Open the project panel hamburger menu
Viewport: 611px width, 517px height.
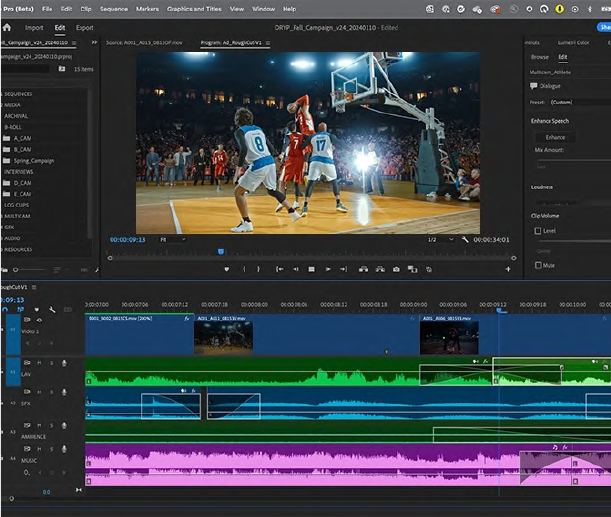74,42
